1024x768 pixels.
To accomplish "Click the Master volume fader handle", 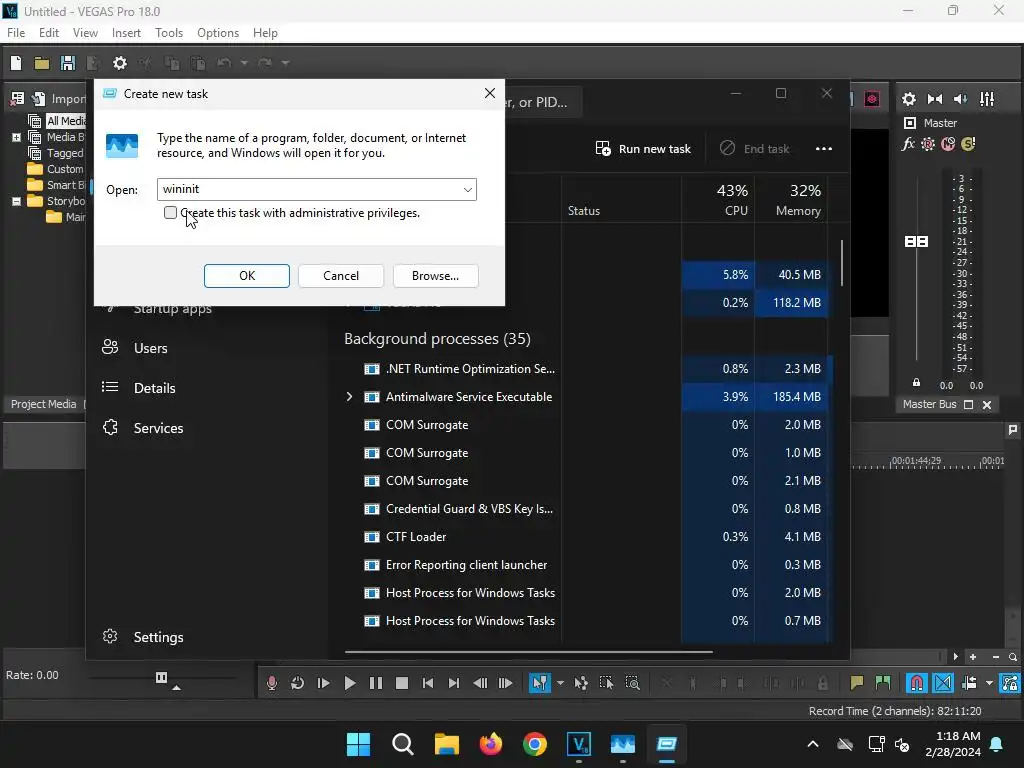I will pyautogui.click(x=916, y=242).
